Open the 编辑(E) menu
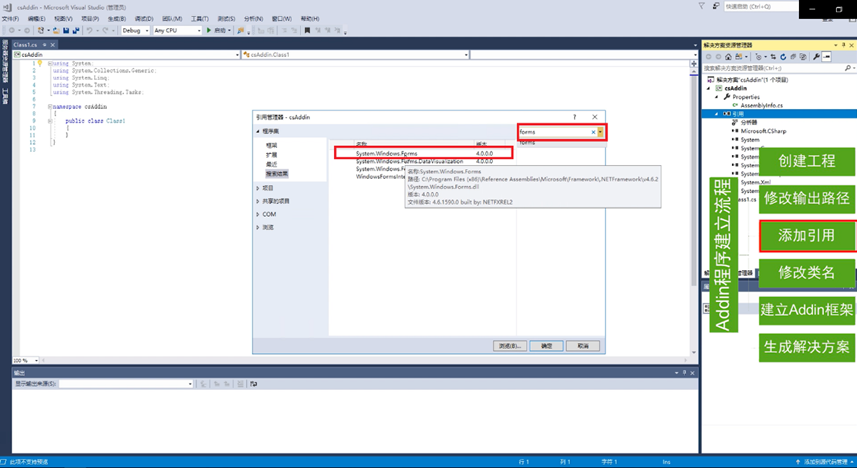This screenshot has height=468, width=857. pyautogui.click(x=37, y=19)
